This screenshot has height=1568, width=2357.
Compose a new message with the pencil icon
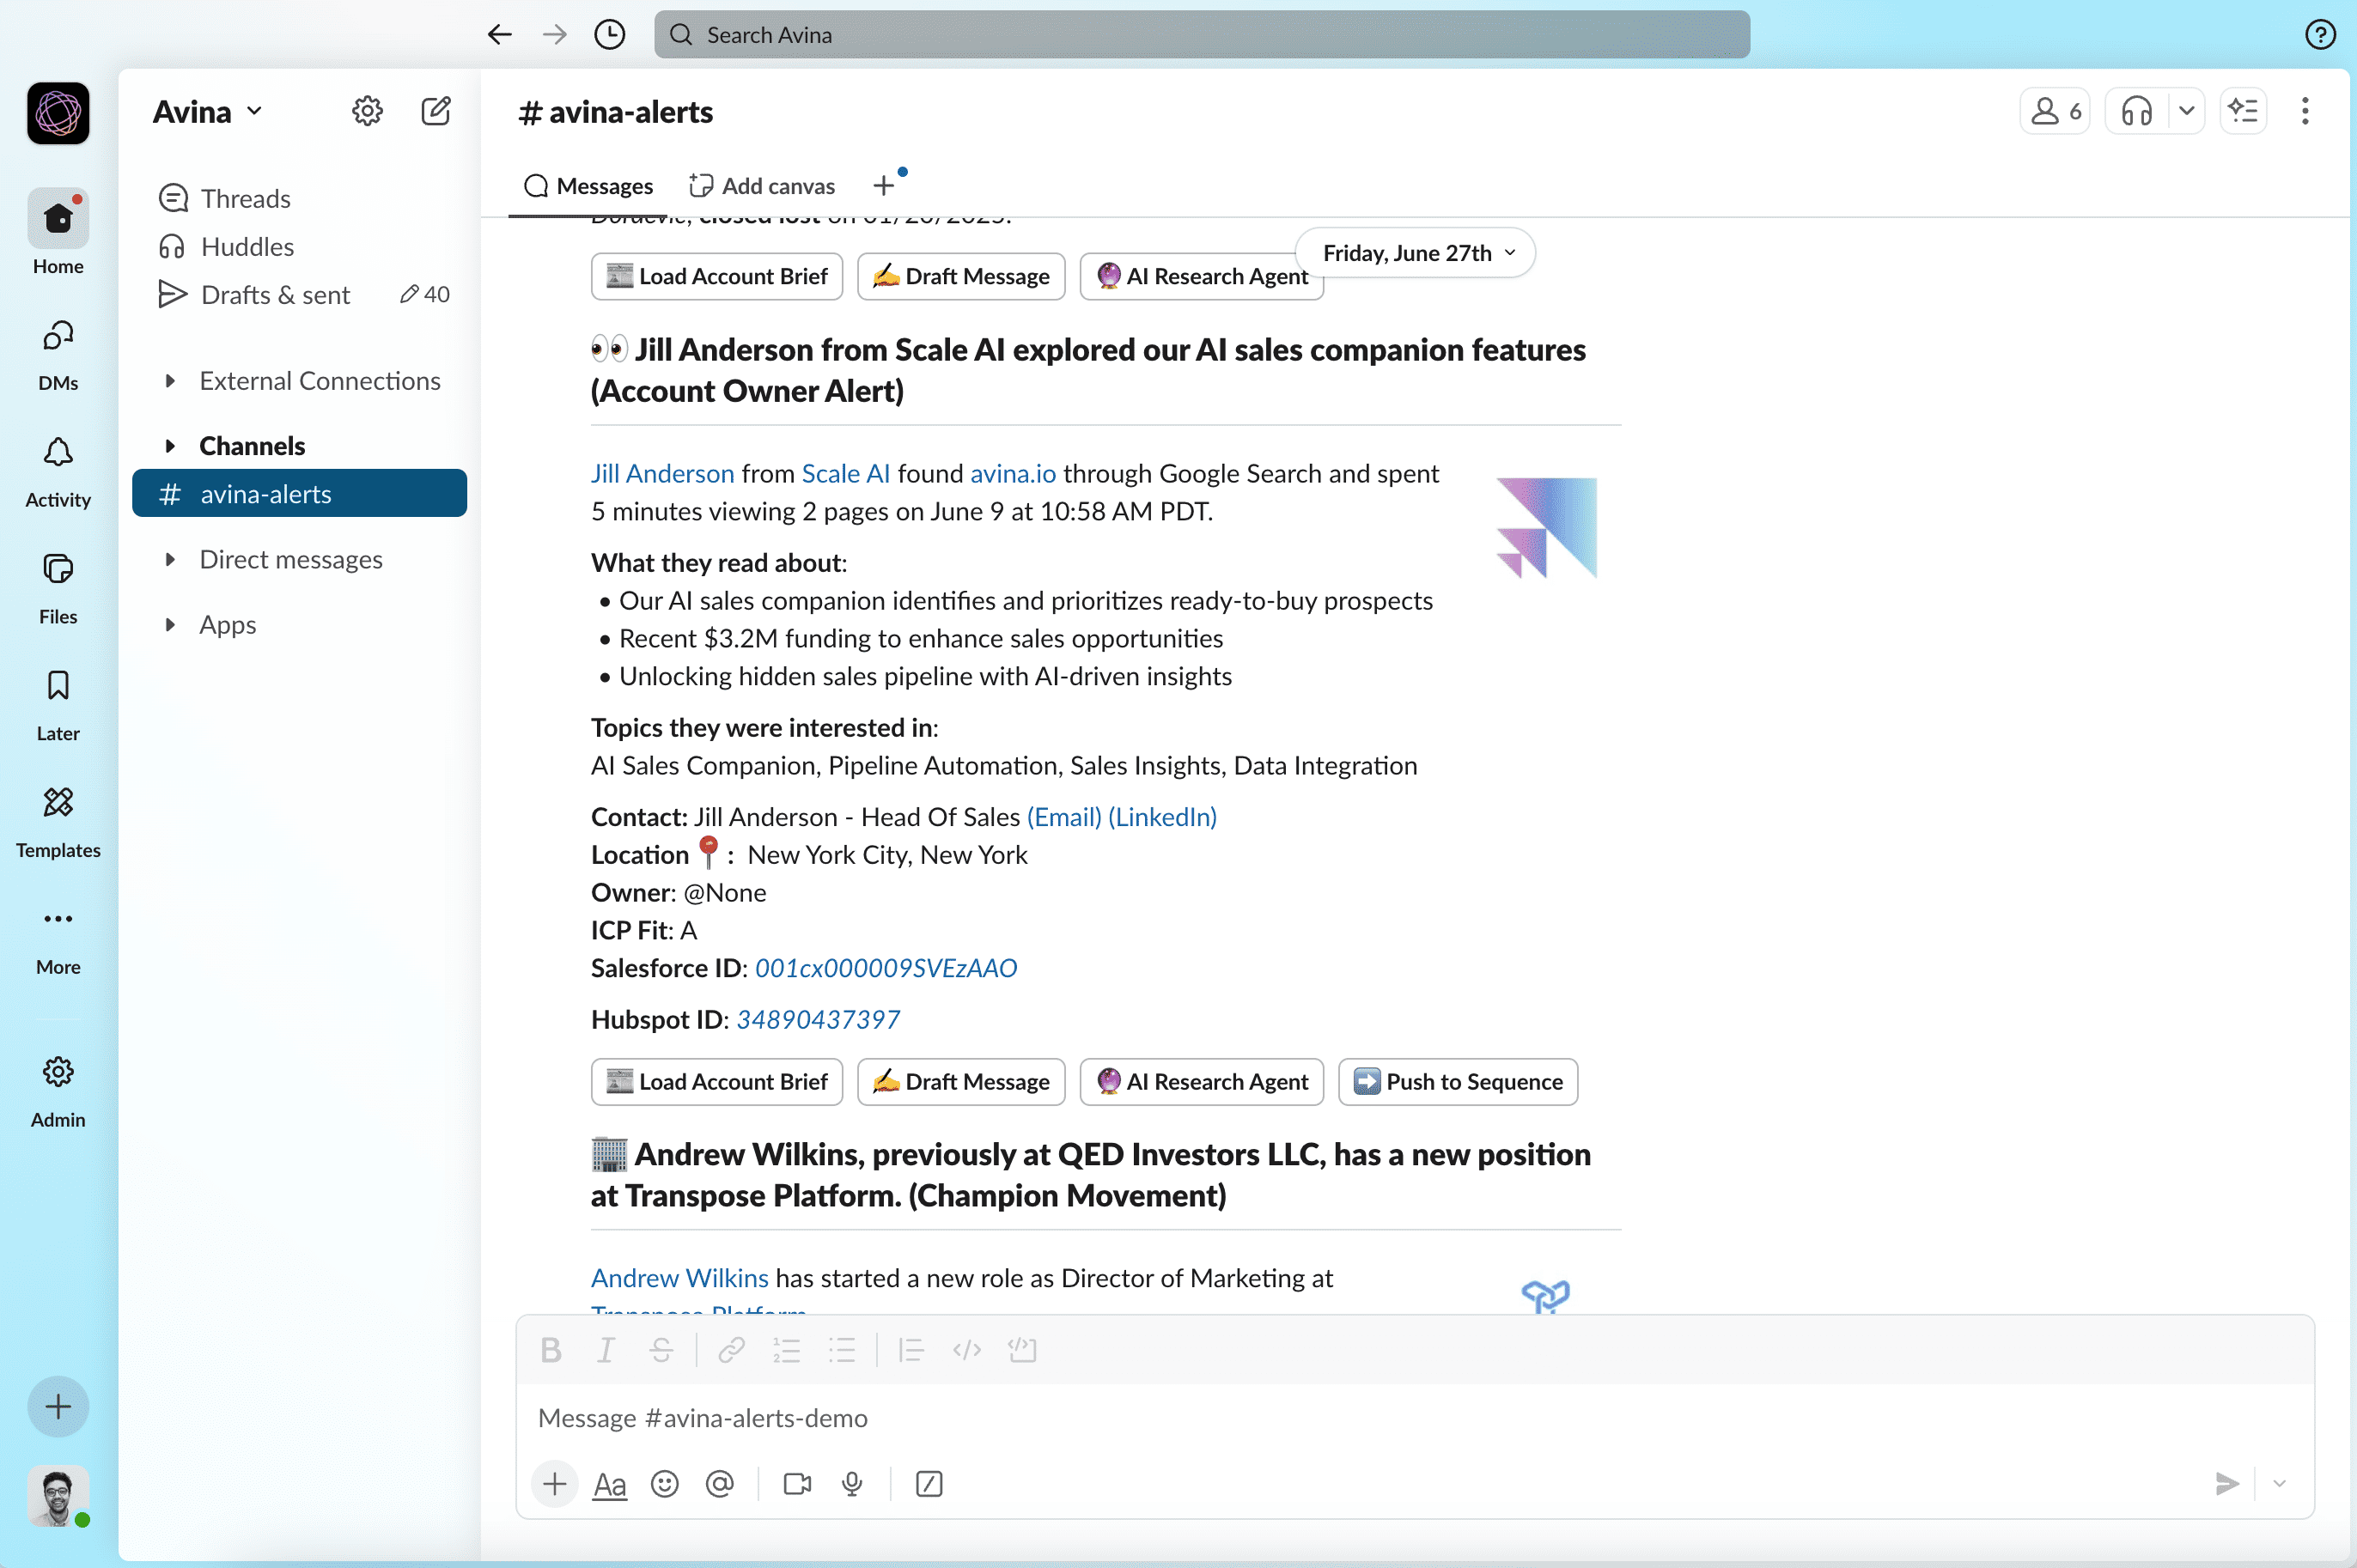[x=435, y=111]
